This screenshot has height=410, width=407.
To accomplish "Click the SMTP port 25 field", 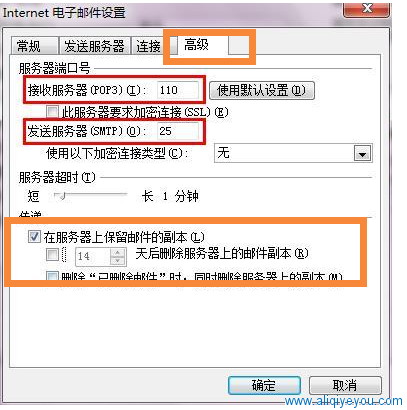I will coord(178,131).
